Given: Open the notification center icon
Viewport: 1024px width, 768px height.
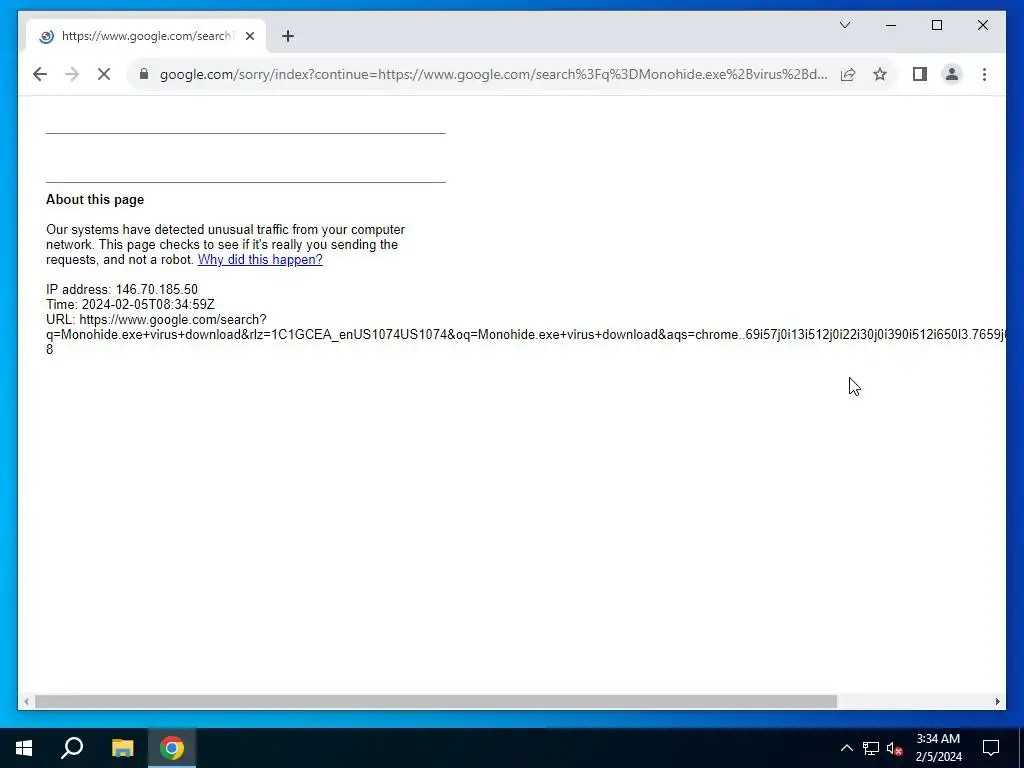Looking at the screenshot, I should [991, 748].
